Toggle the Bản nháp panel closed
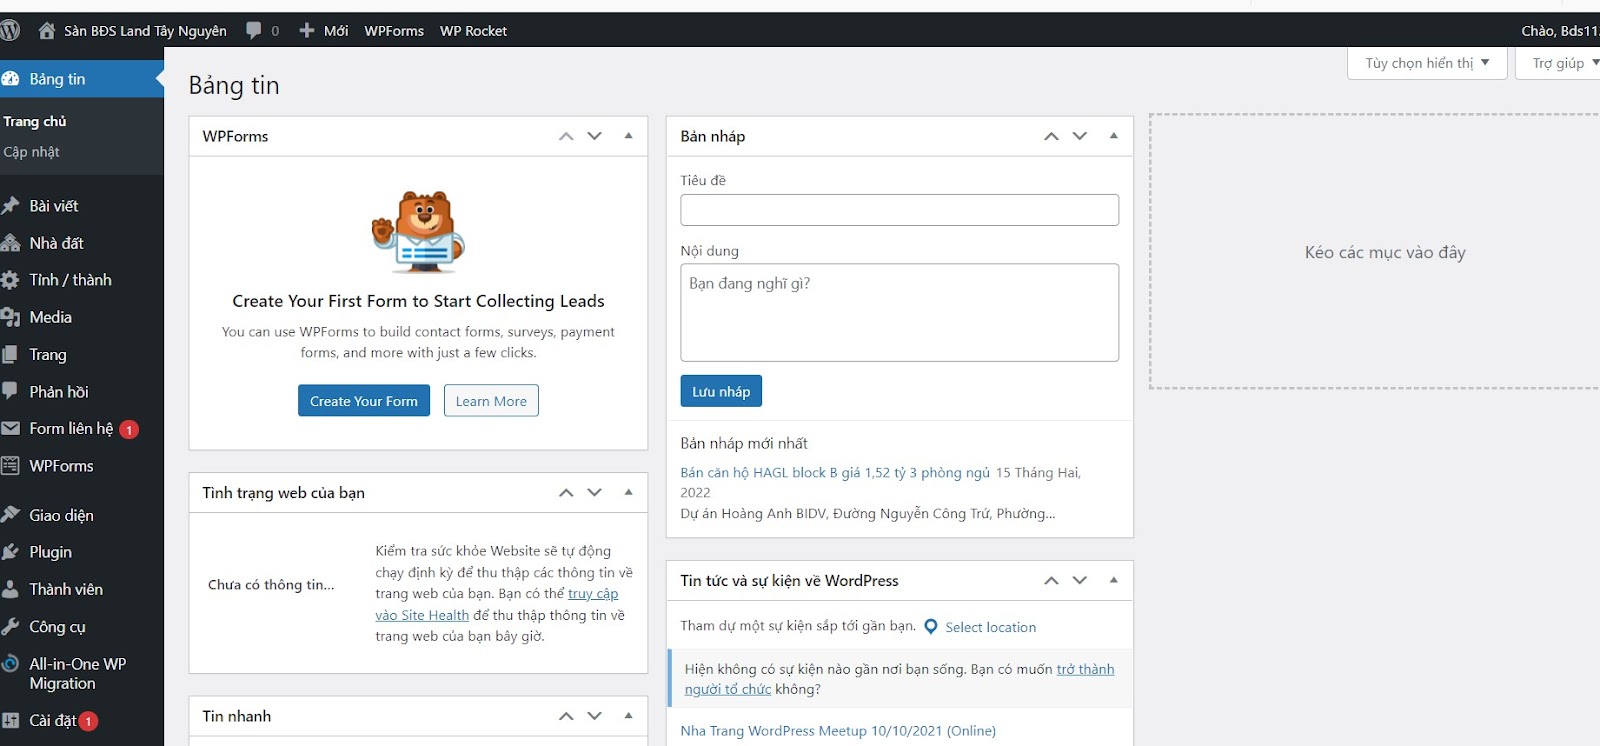Viewport: 1600px width, 746px height. (x=1113, y=136)
